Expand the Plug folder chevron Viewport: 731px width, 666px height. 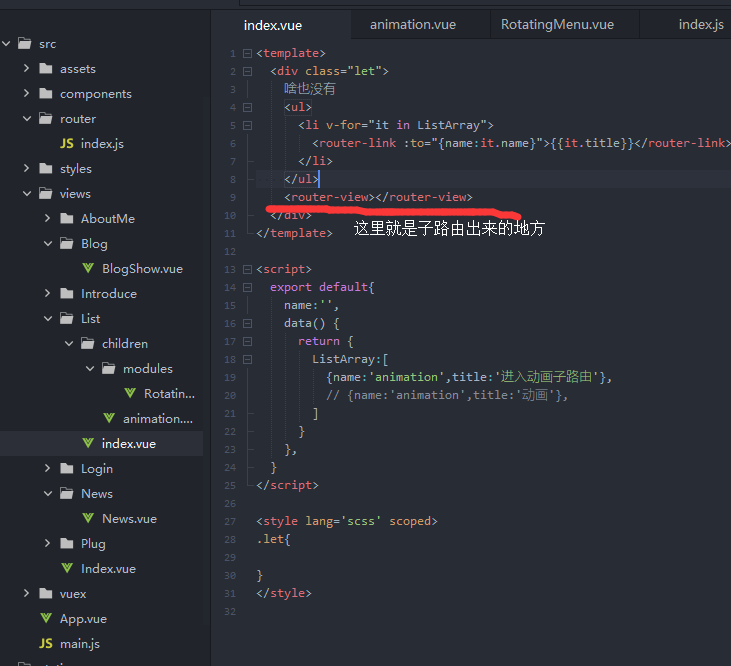48,543
